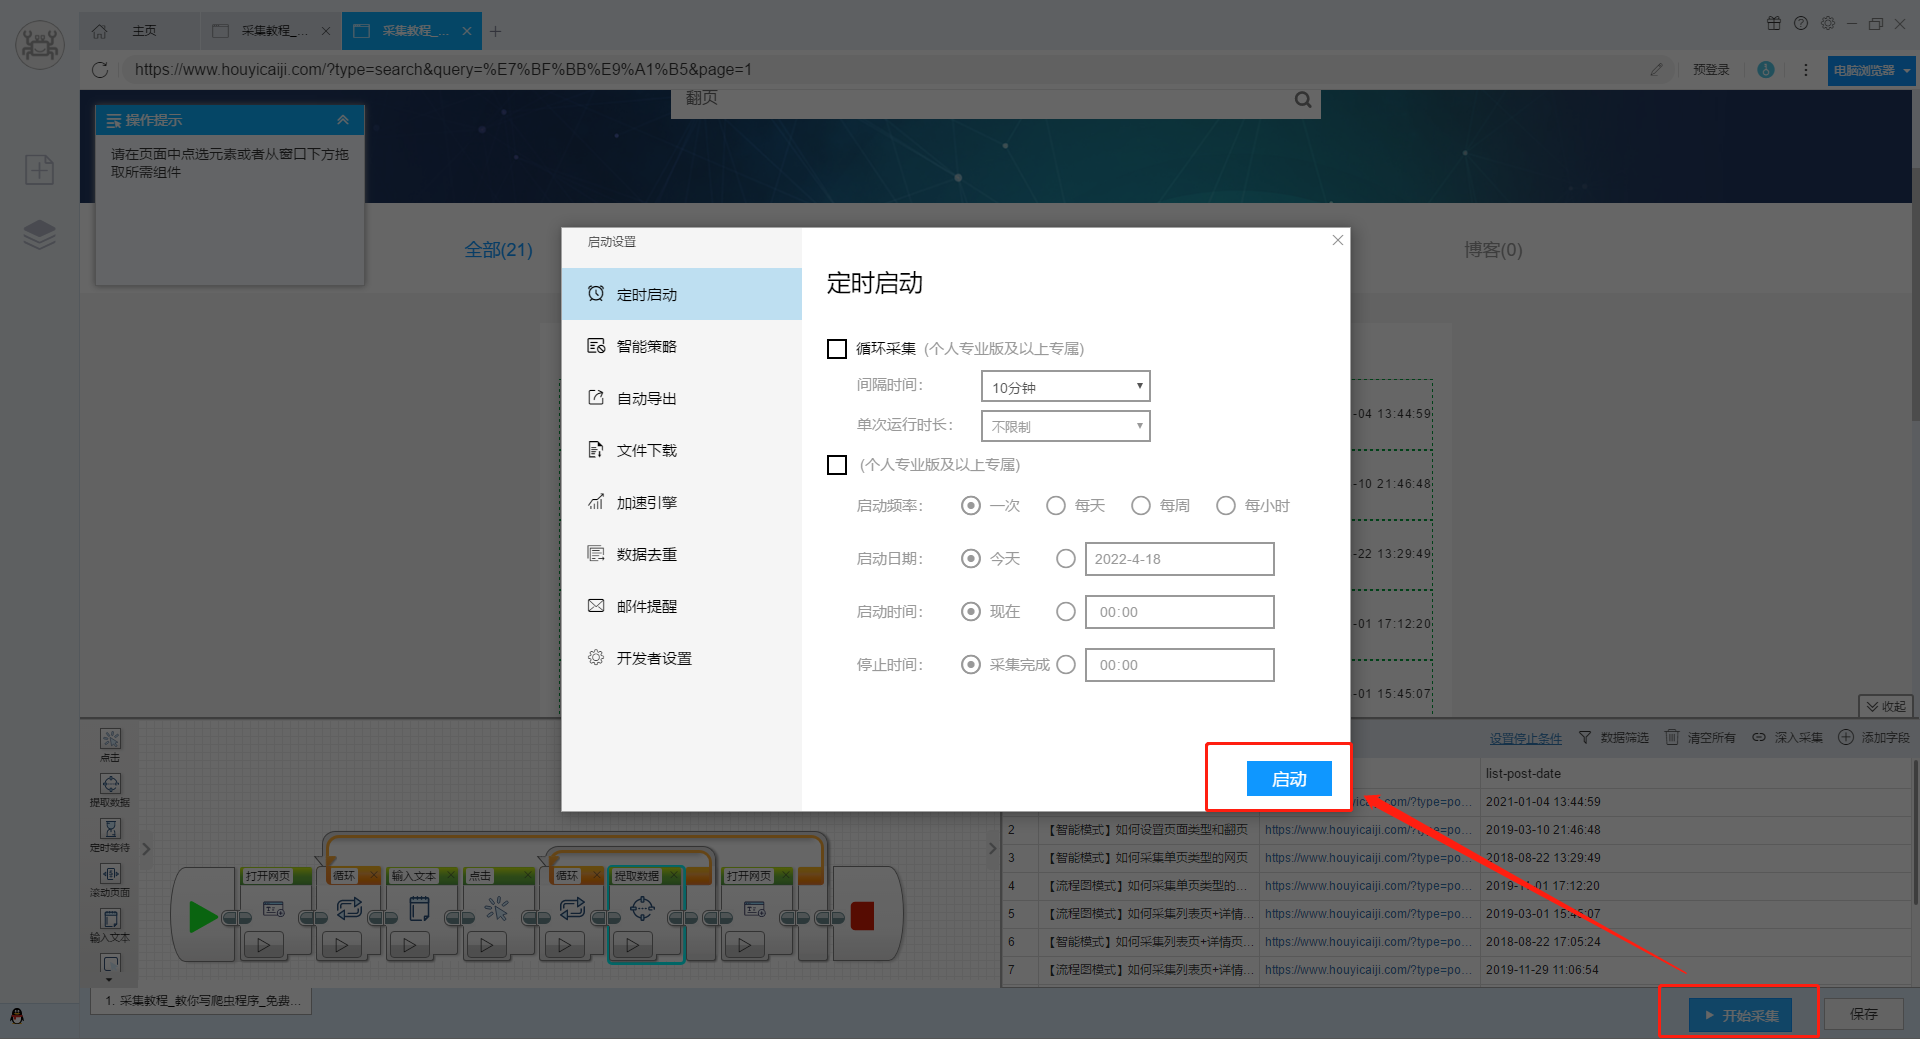Click the pencil edit icon in the address bar

tap(1657, 70)
